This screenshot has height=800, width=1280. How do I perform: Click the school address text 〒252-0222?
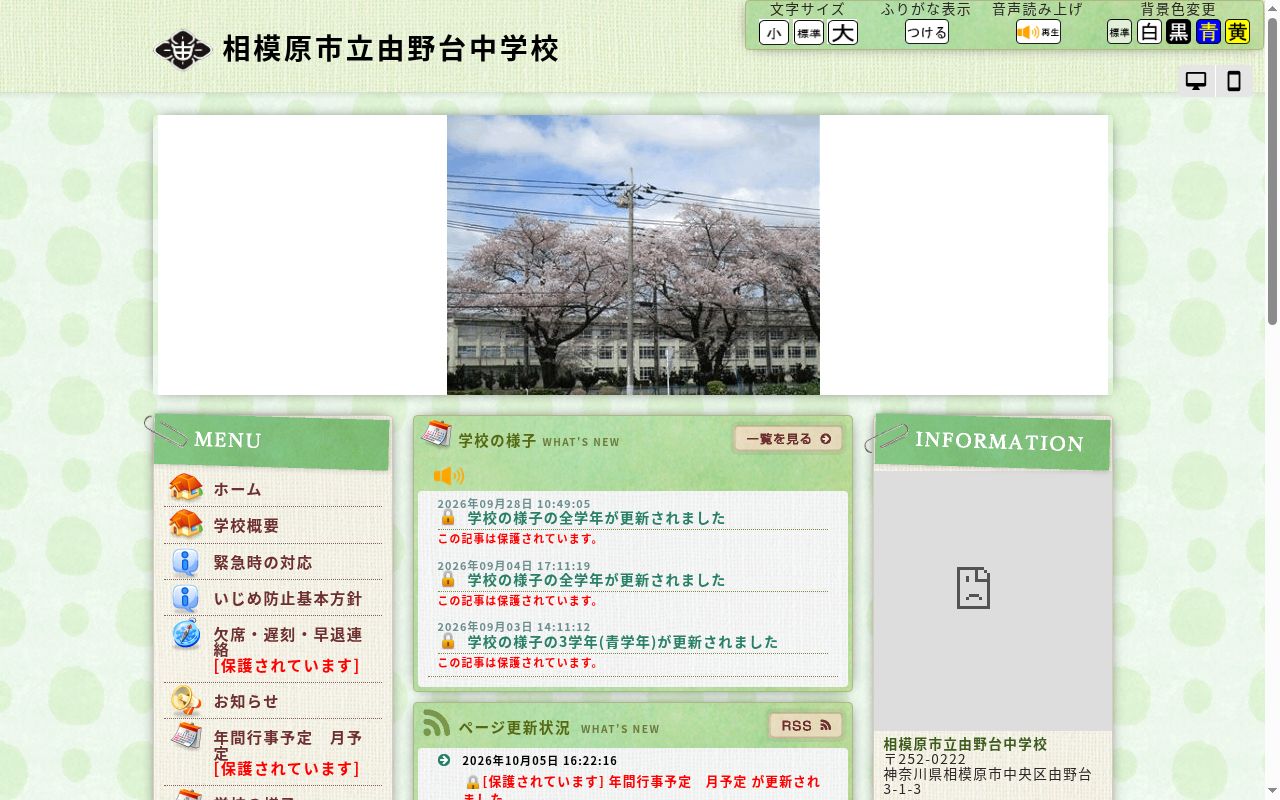925,759
